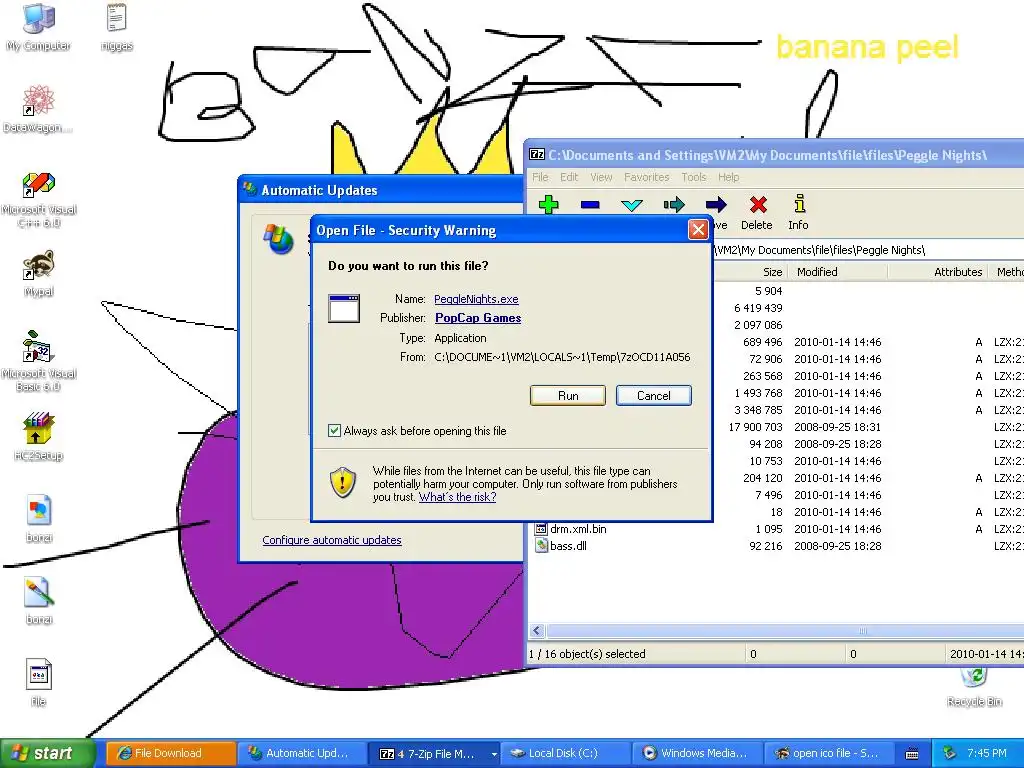This screenshot has width=1024, height=768.
Task: Open the PopCap Games publisher link
Action: coord(478,318)
